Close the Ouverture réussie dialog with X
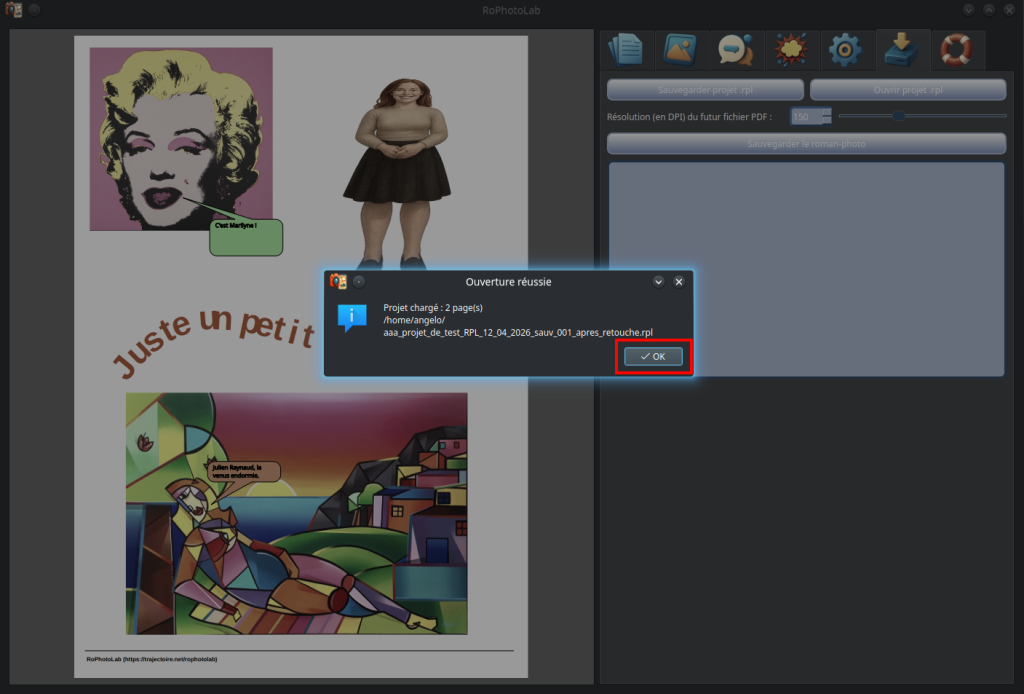 [679, 282]
